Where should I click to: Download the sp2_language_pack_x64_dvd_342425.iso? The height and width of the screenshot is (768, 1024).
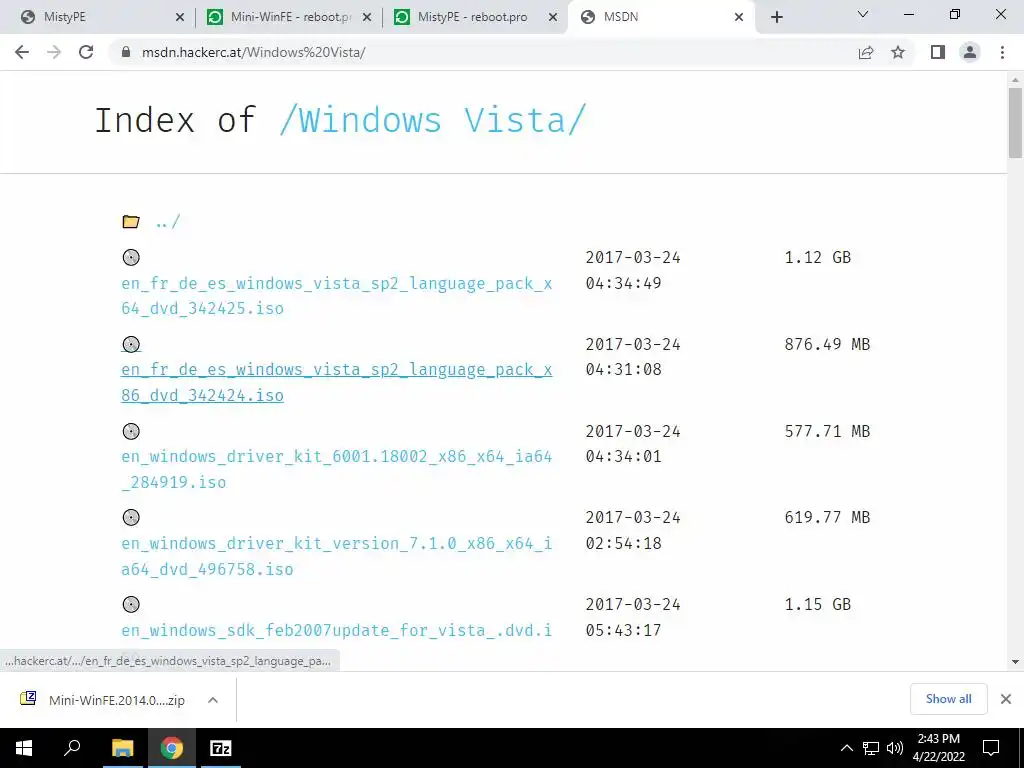coord(336,296)
